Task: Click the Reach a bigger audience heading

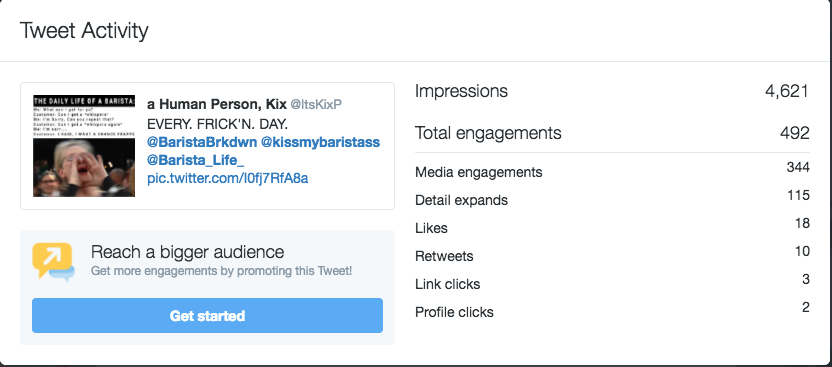Action: pyautogui.click(x=187, y=251)
